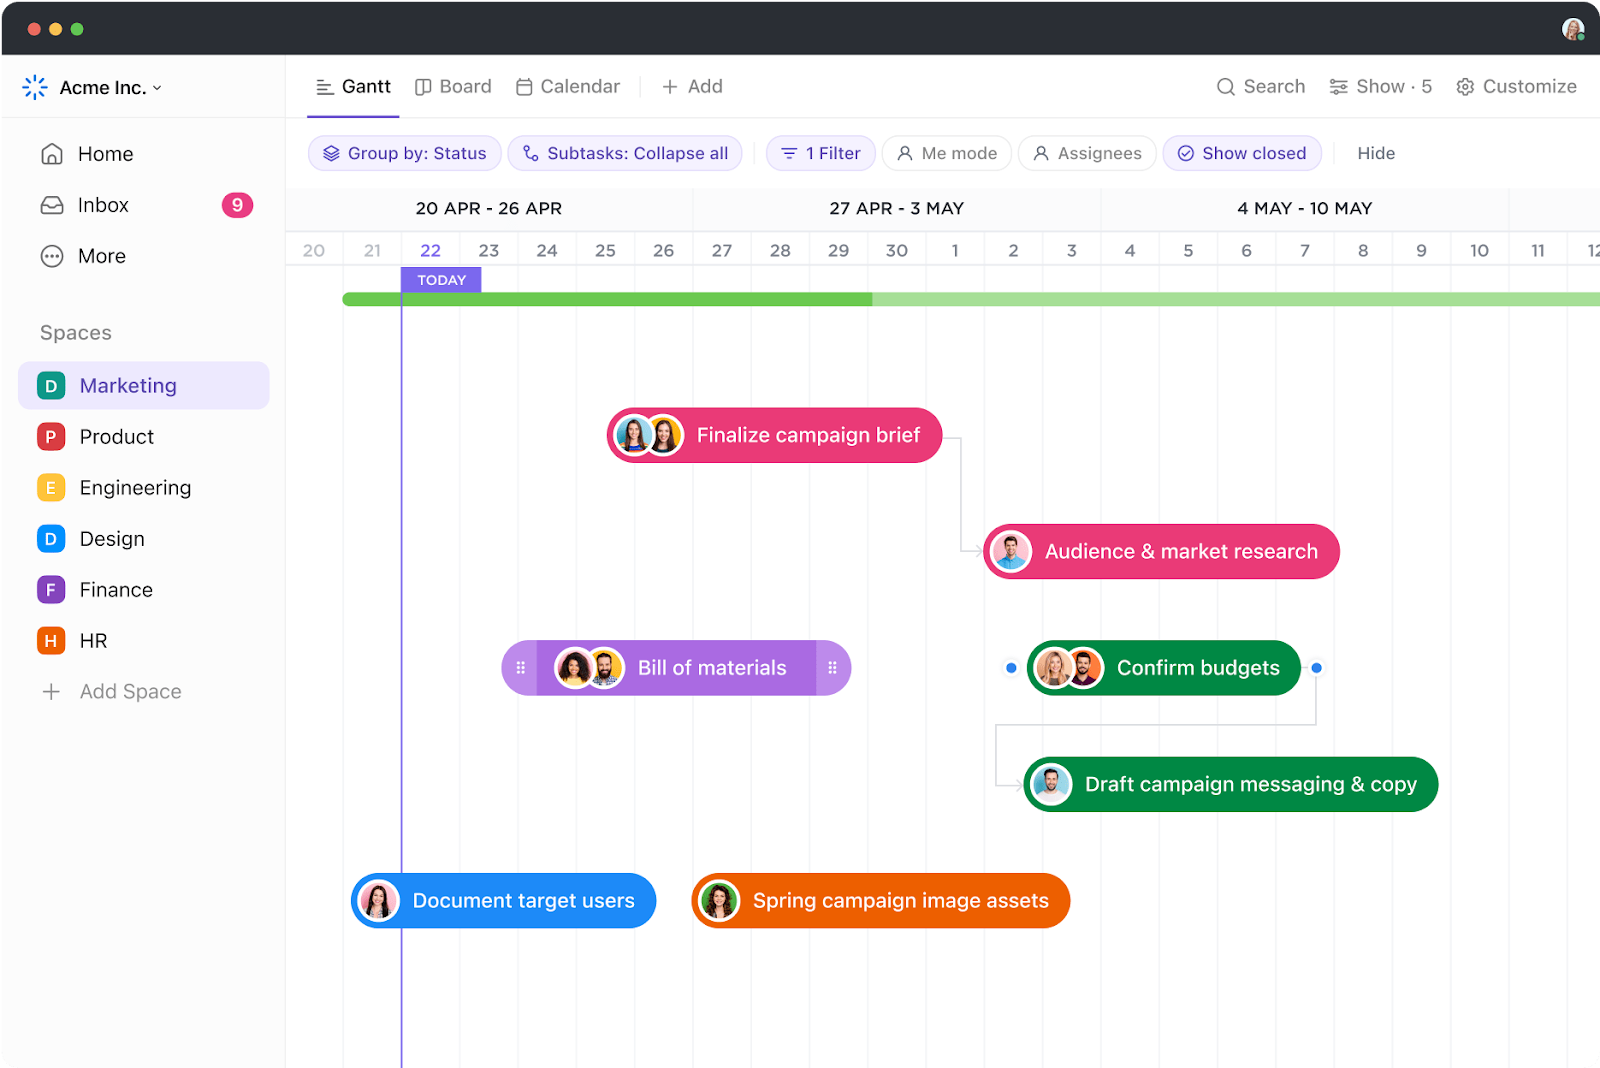Click Add Space in the sidebar
Screen dimensions: 1600x1068
129,691
